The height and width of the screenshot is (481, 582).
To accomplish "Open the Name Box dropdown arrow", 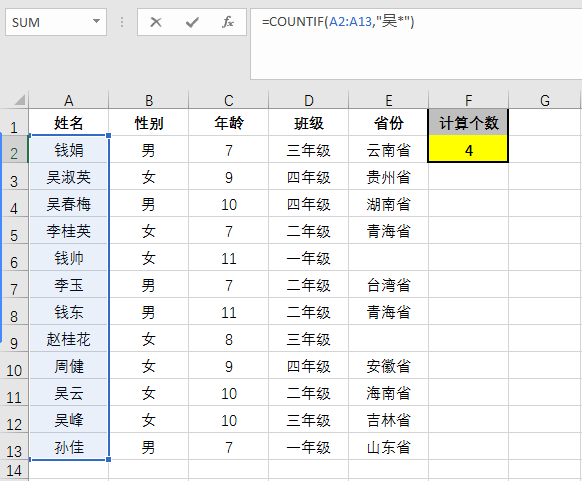I will (x=97, y=22).
